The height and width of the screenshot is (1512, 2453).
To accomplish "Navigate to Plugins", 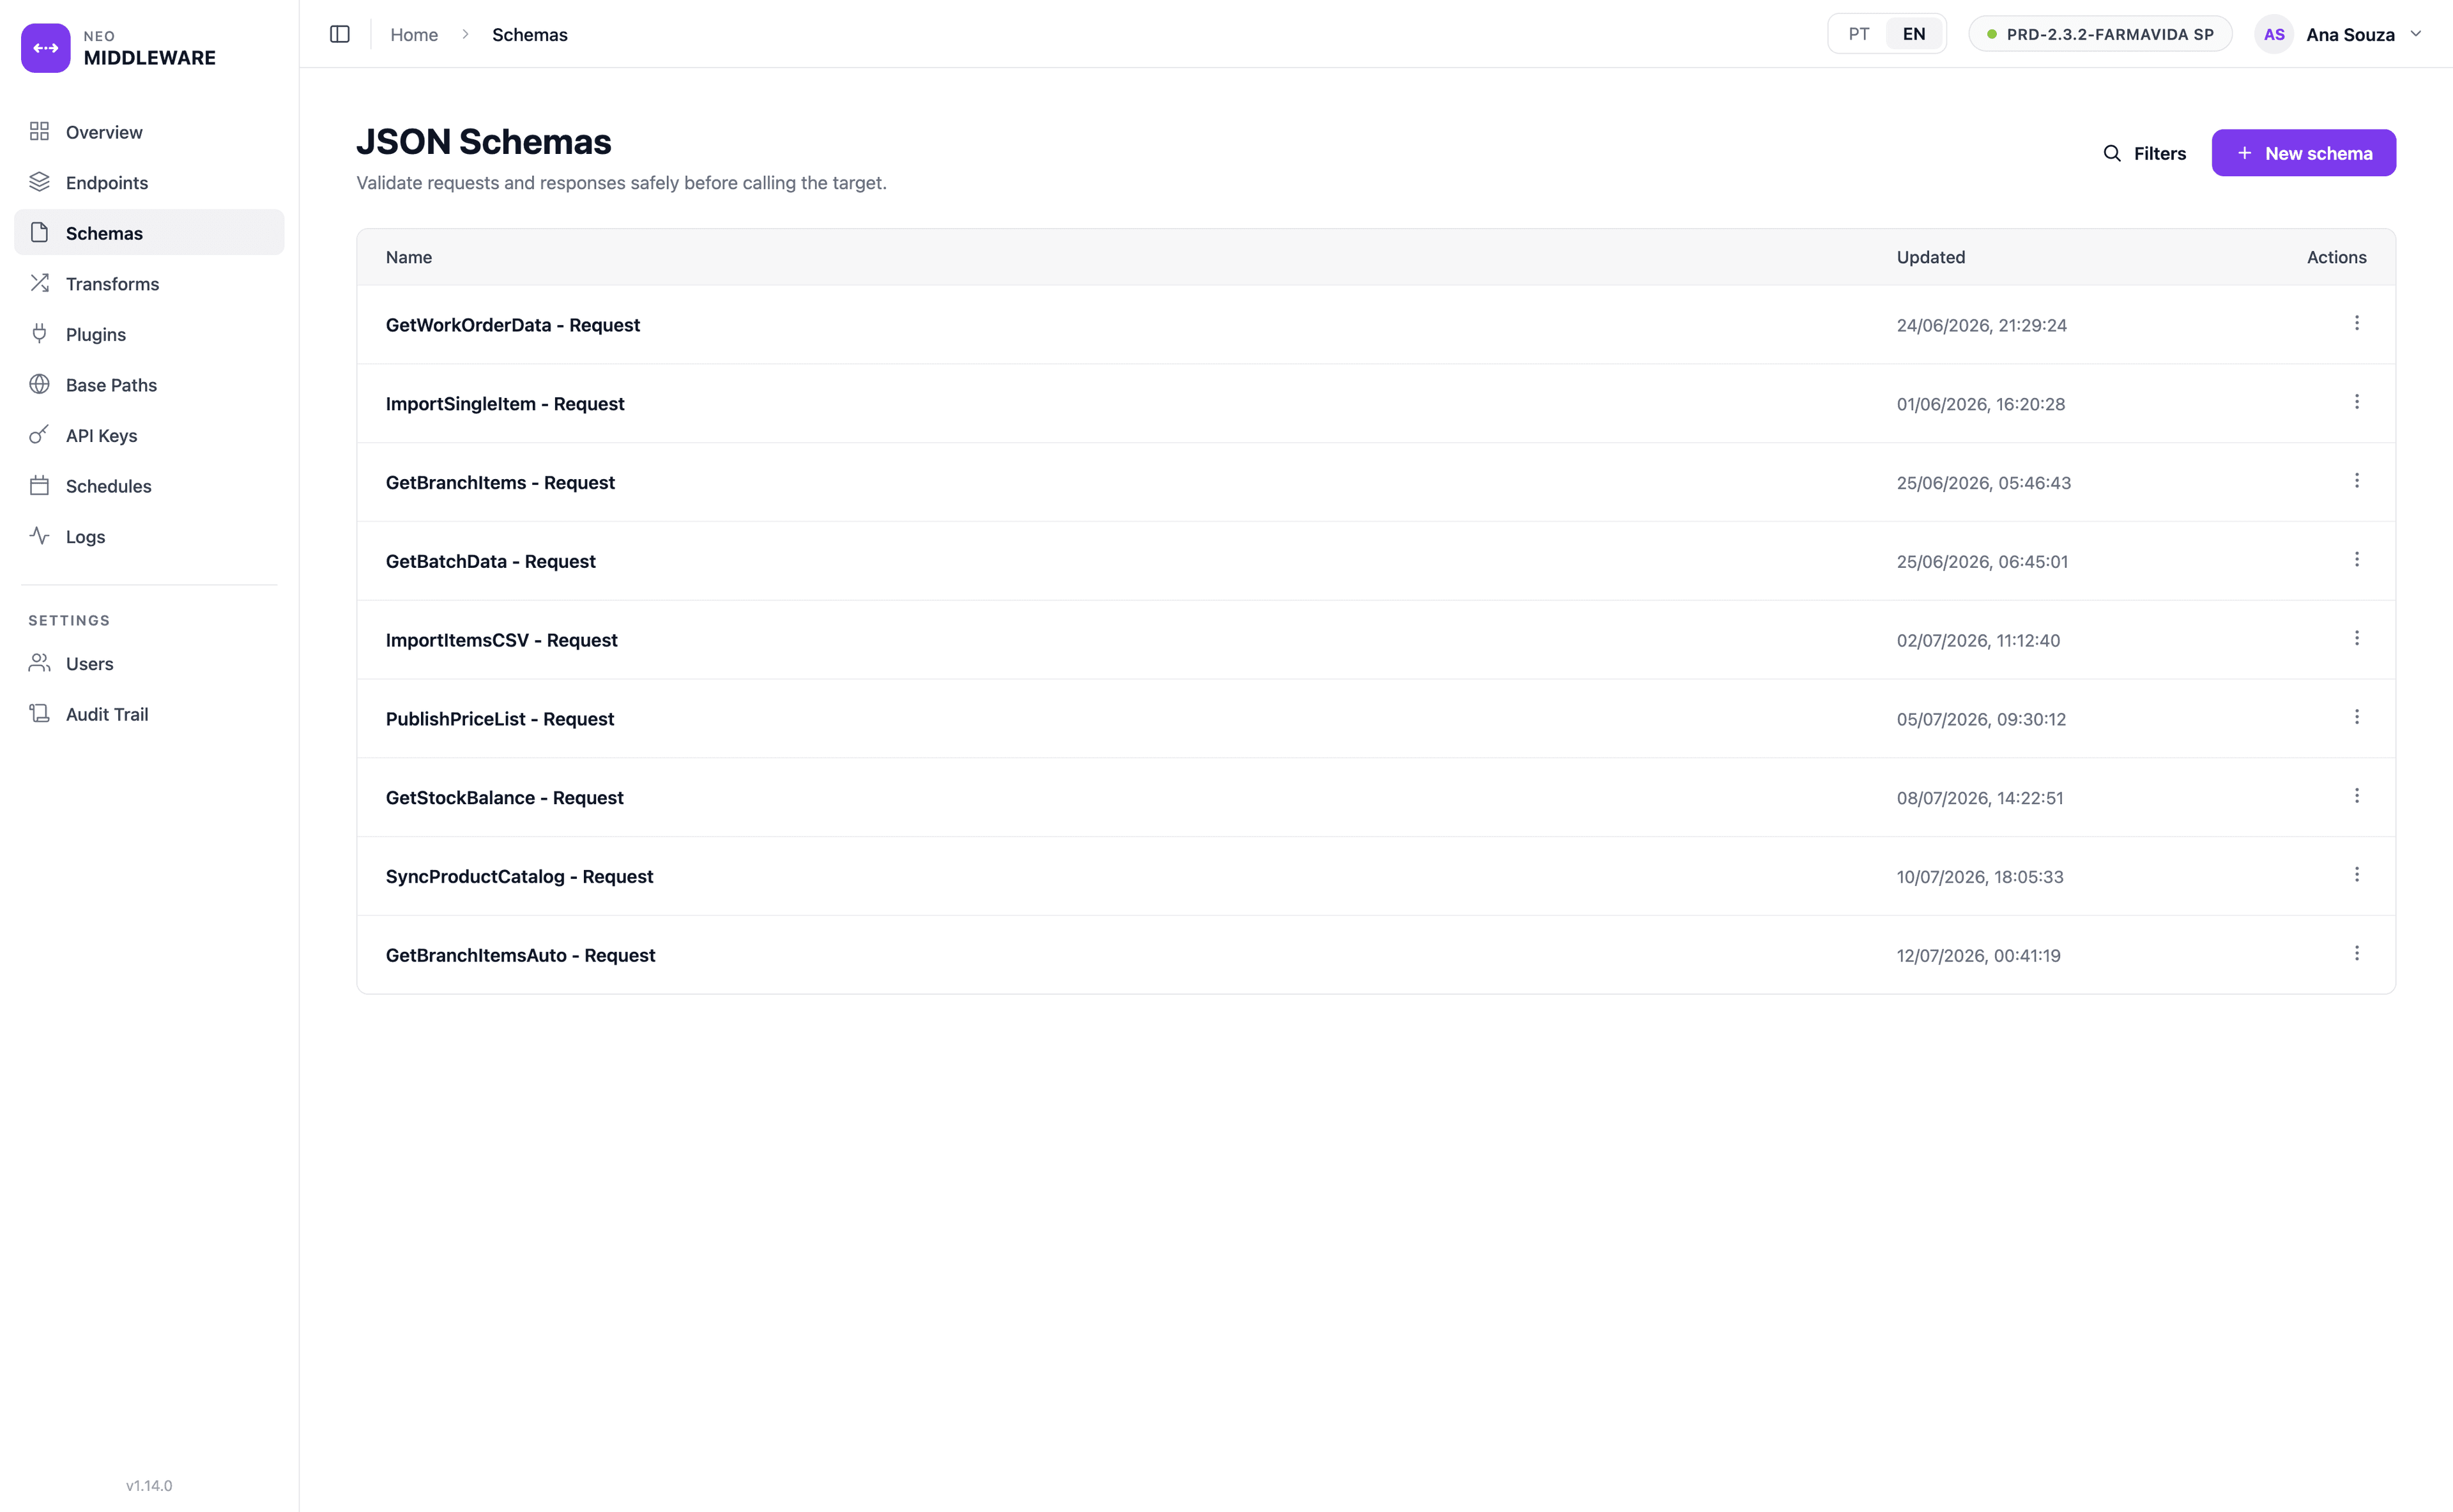I will 149,334.
